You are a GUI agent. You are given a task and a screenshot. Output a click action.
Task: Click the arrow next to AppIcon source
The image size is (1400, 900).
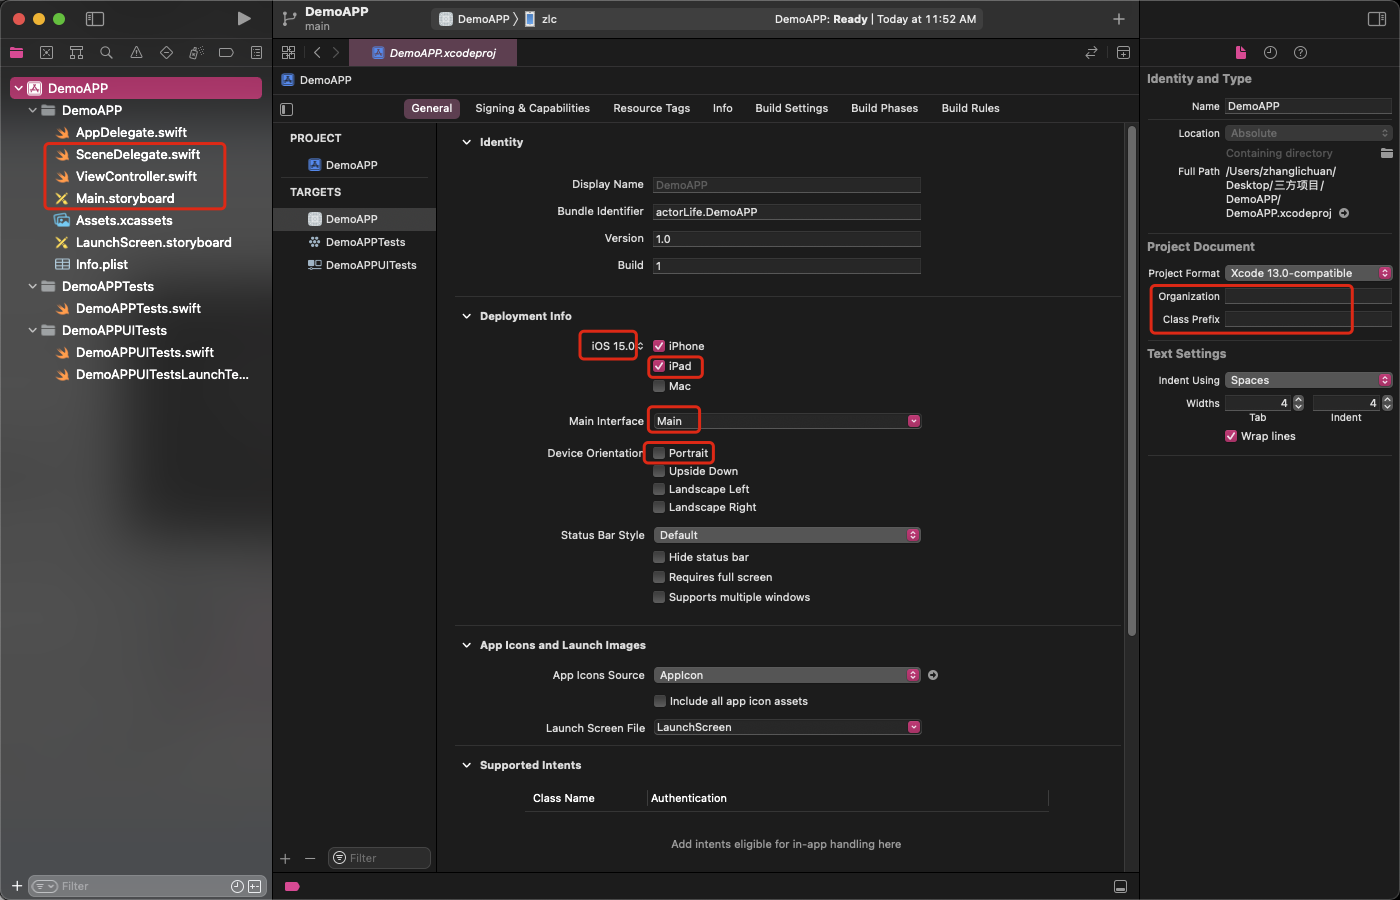coord(933,675)
